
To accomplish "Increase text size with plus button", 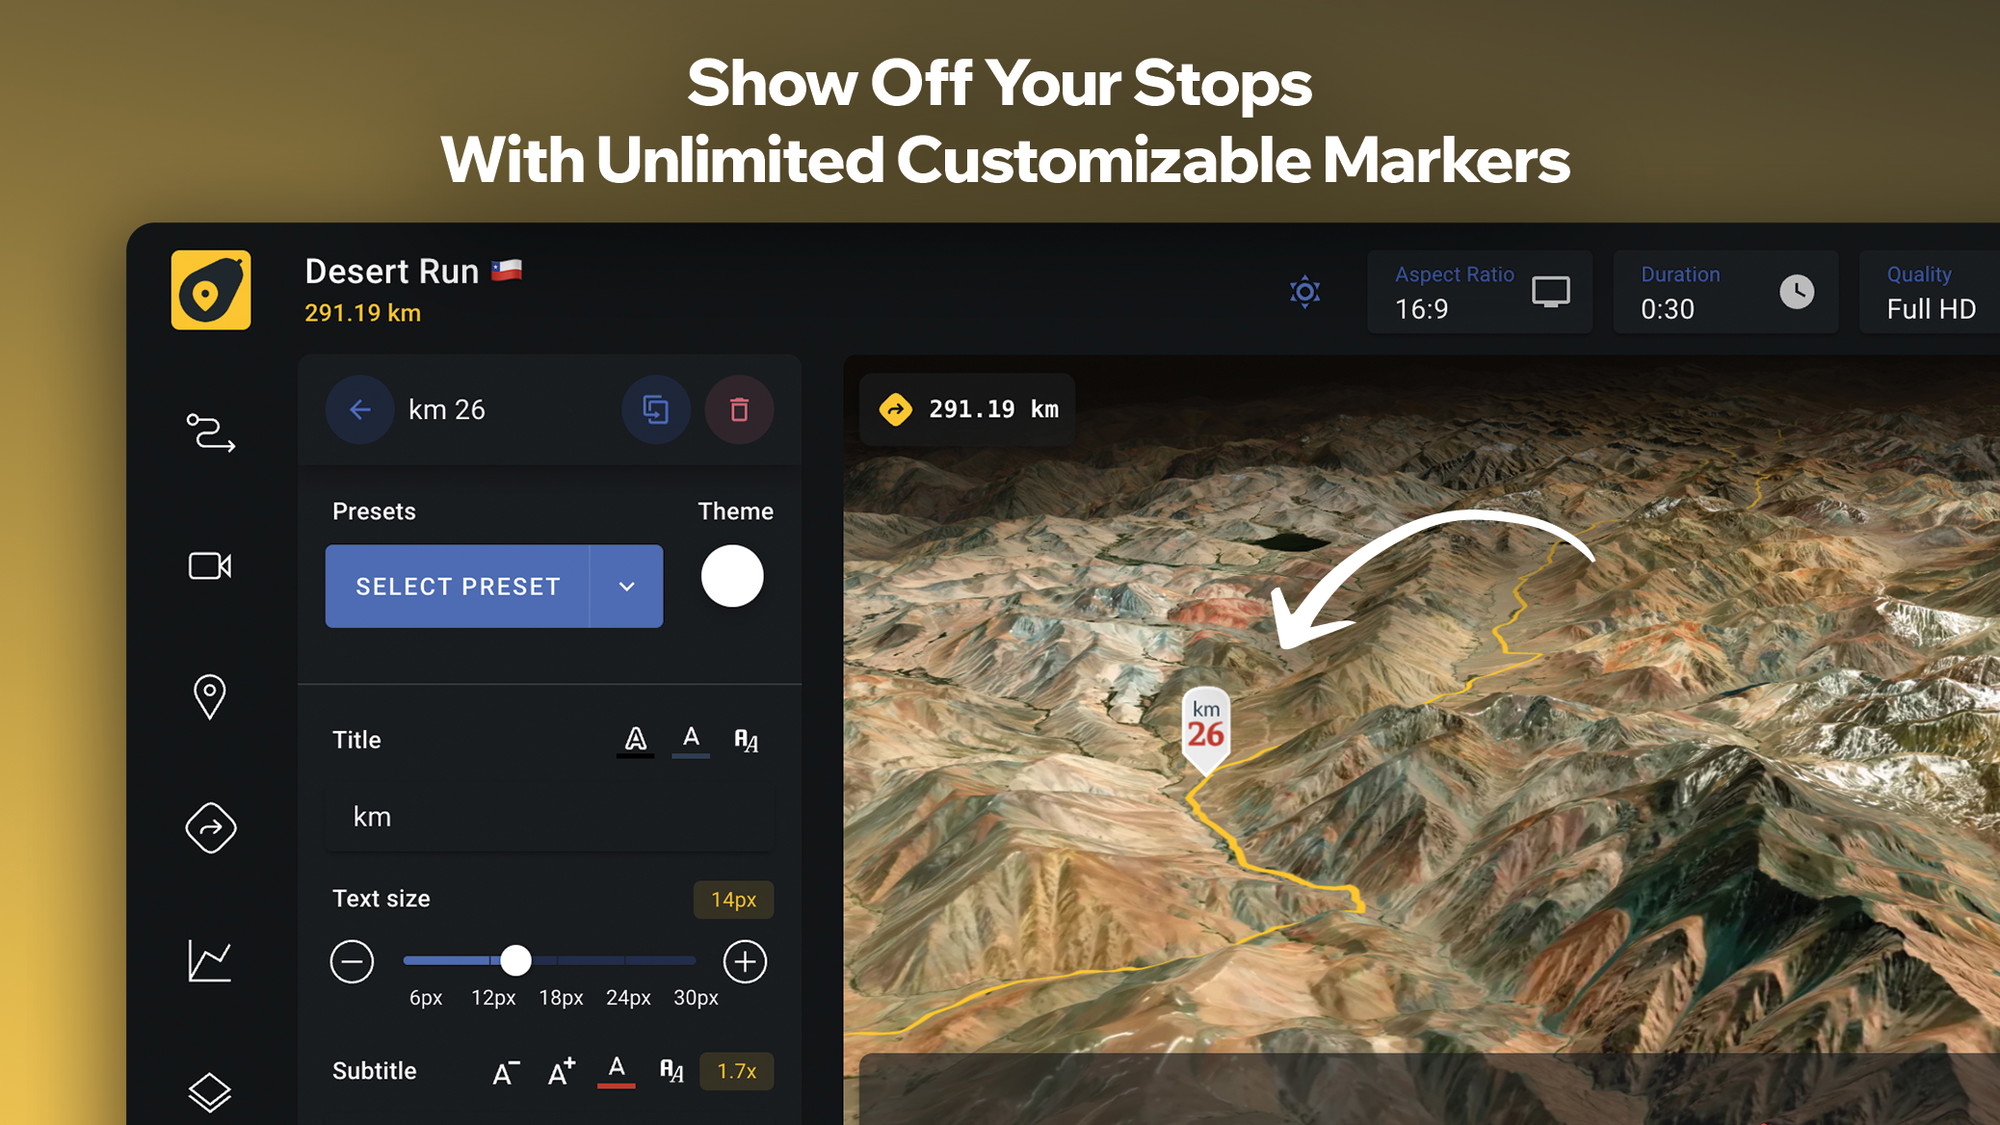I will 745,962.
